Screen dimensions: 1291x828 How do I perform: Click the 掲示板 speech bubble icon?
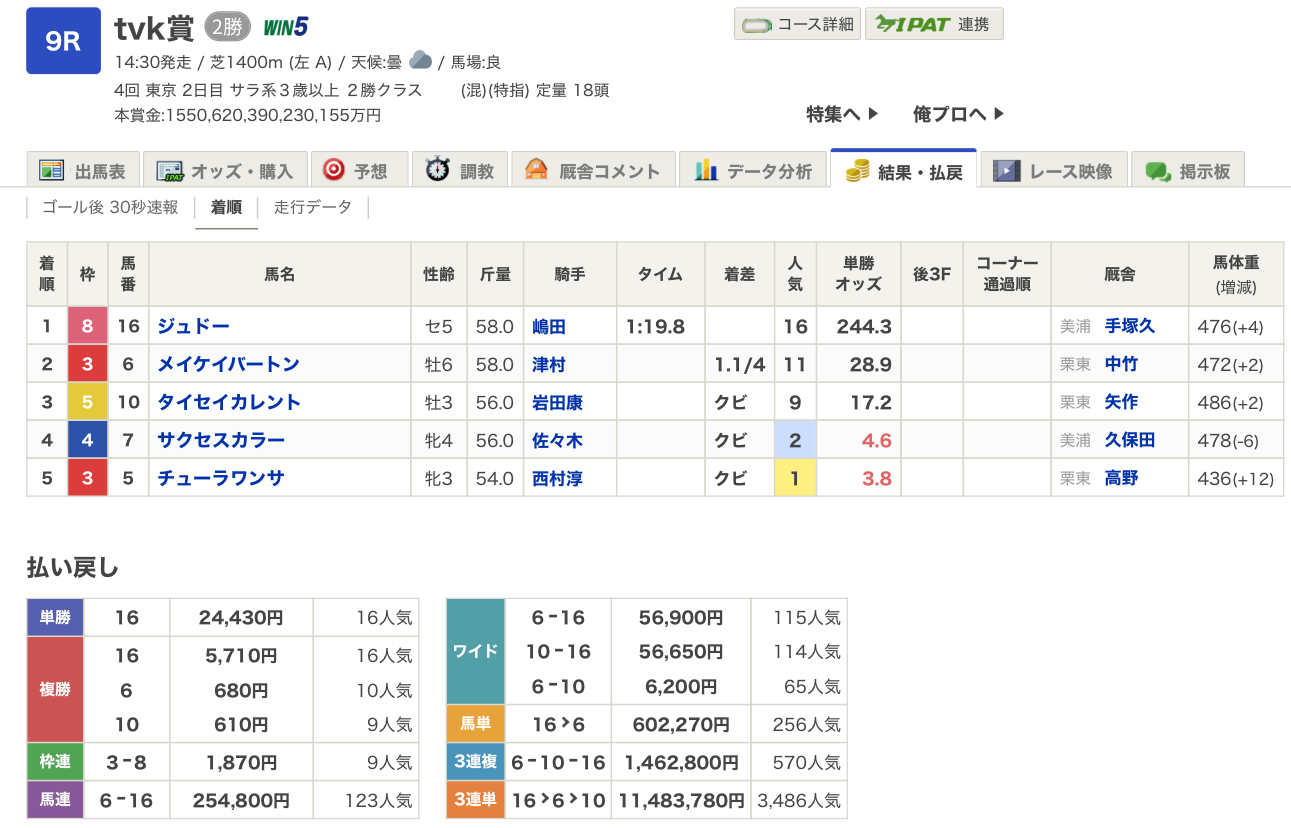point(1158,171)
